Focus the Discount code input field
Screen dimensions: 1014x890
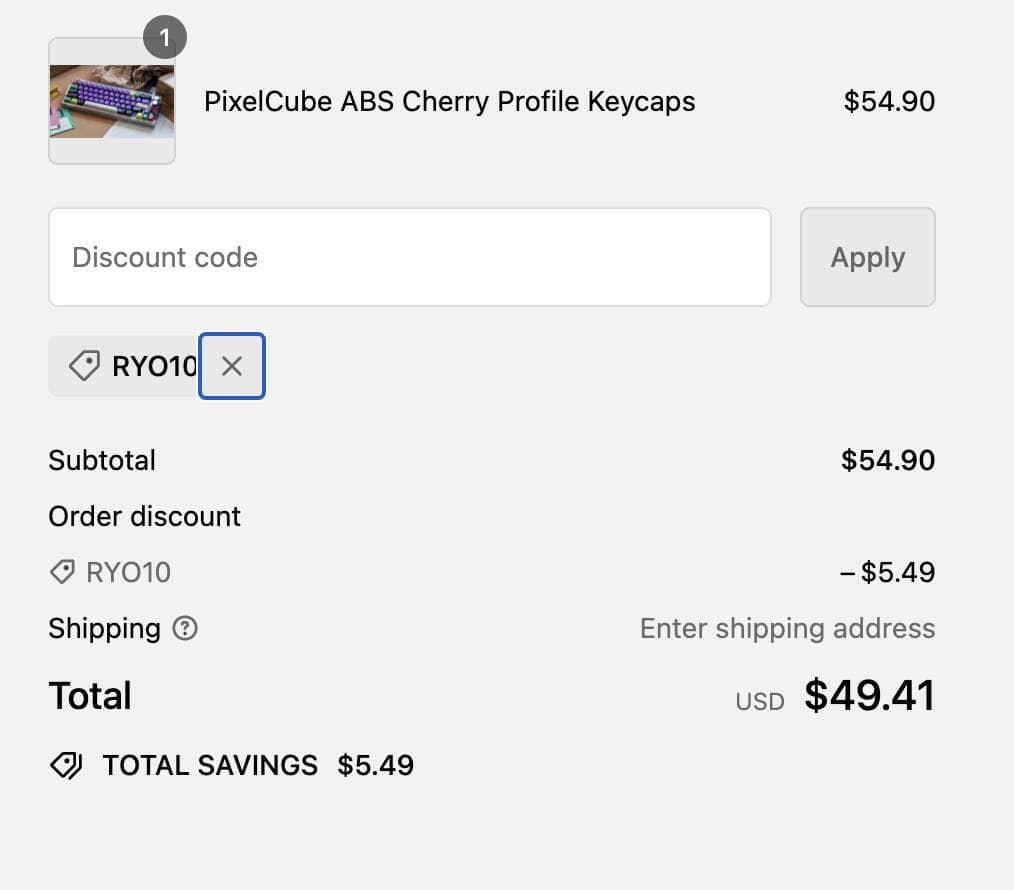click(x=409, y=257)
